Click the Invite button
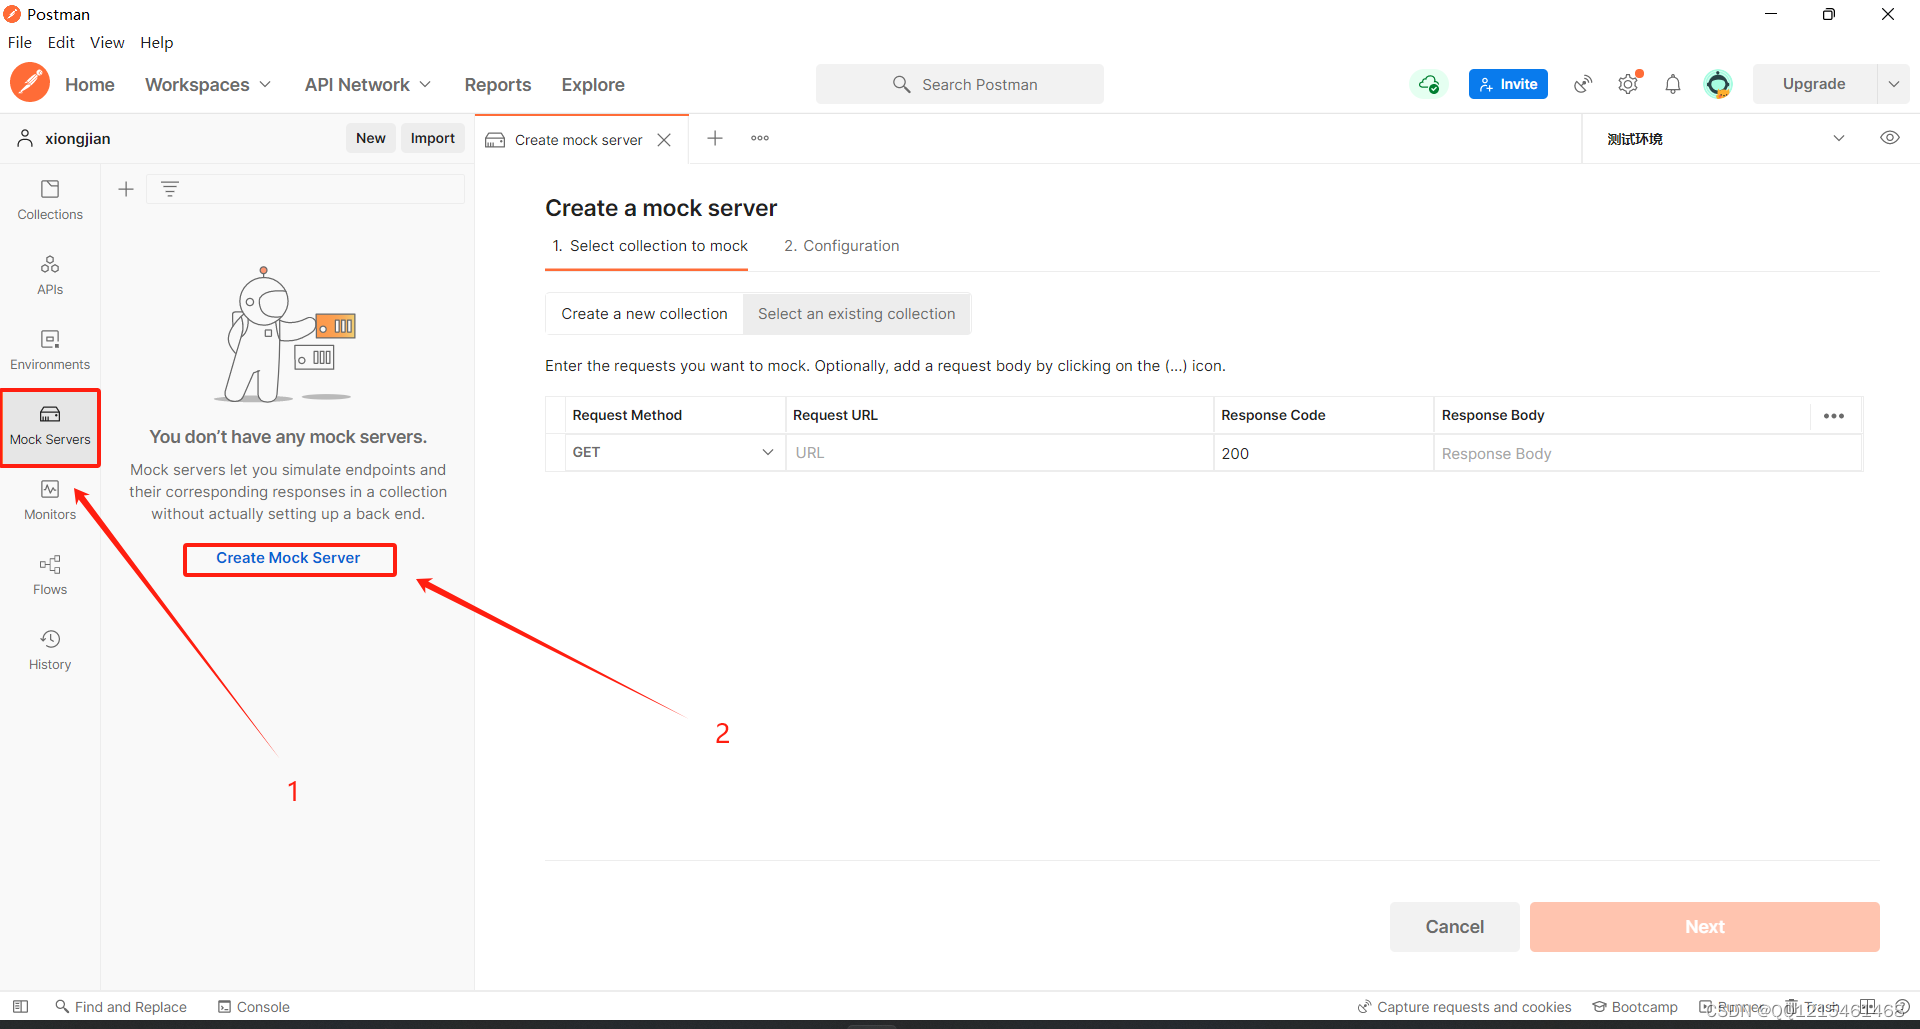Image resolution: width=1920 pixels, height=1029 pixels. click(x=1508, y=84)
